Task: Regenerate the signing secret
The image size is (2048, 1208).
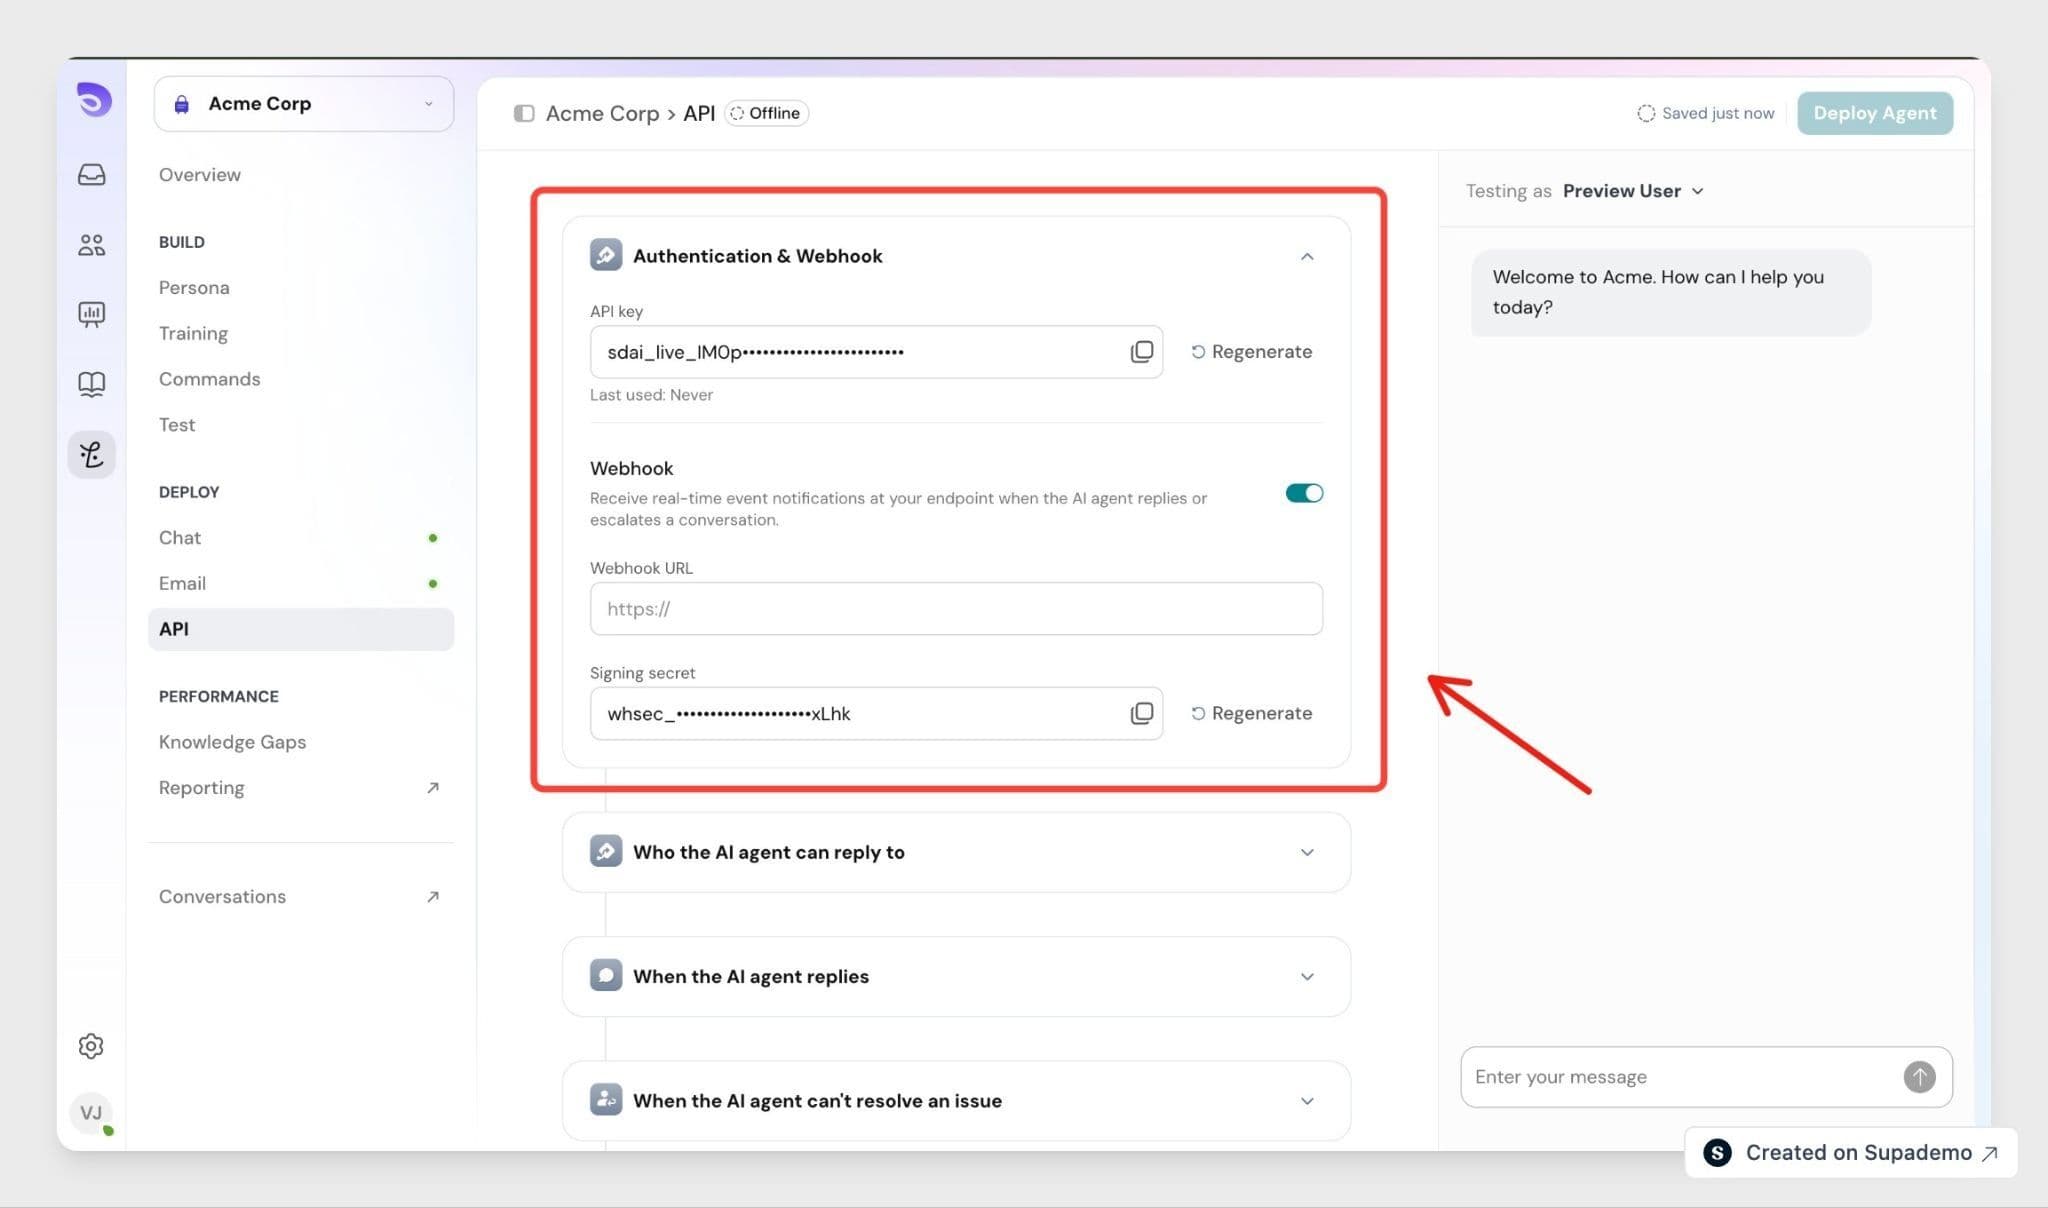Action: pos(1251,714)
